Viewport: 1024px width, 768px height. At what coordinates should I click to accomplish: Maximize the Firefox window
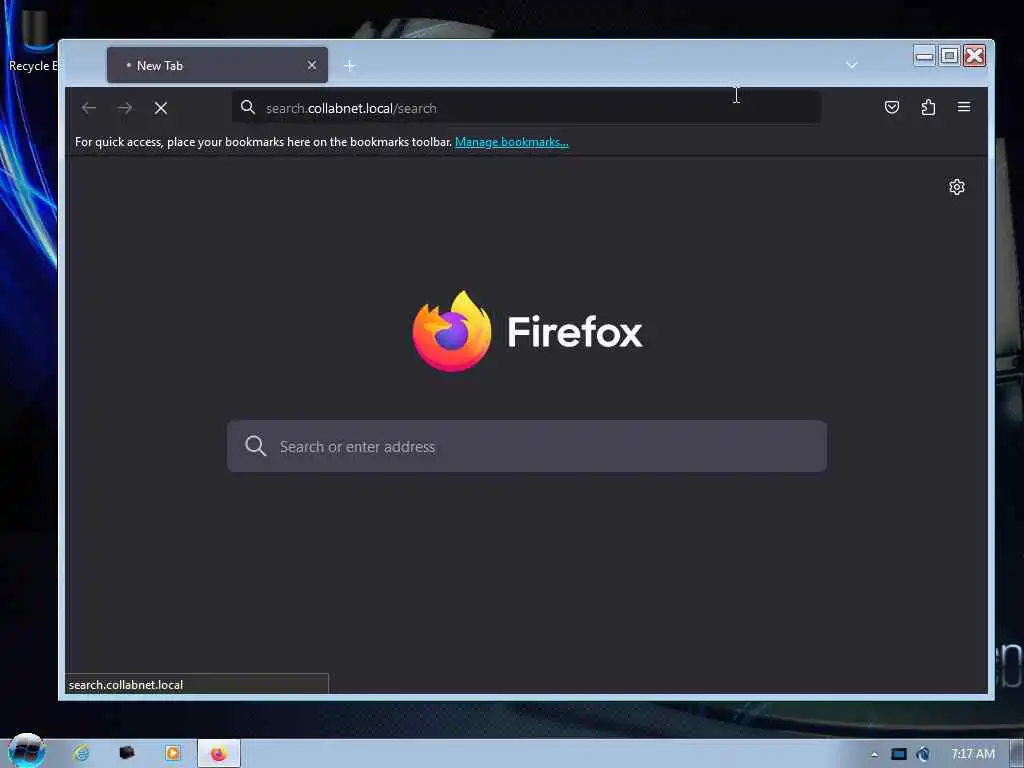pos(949,56)
